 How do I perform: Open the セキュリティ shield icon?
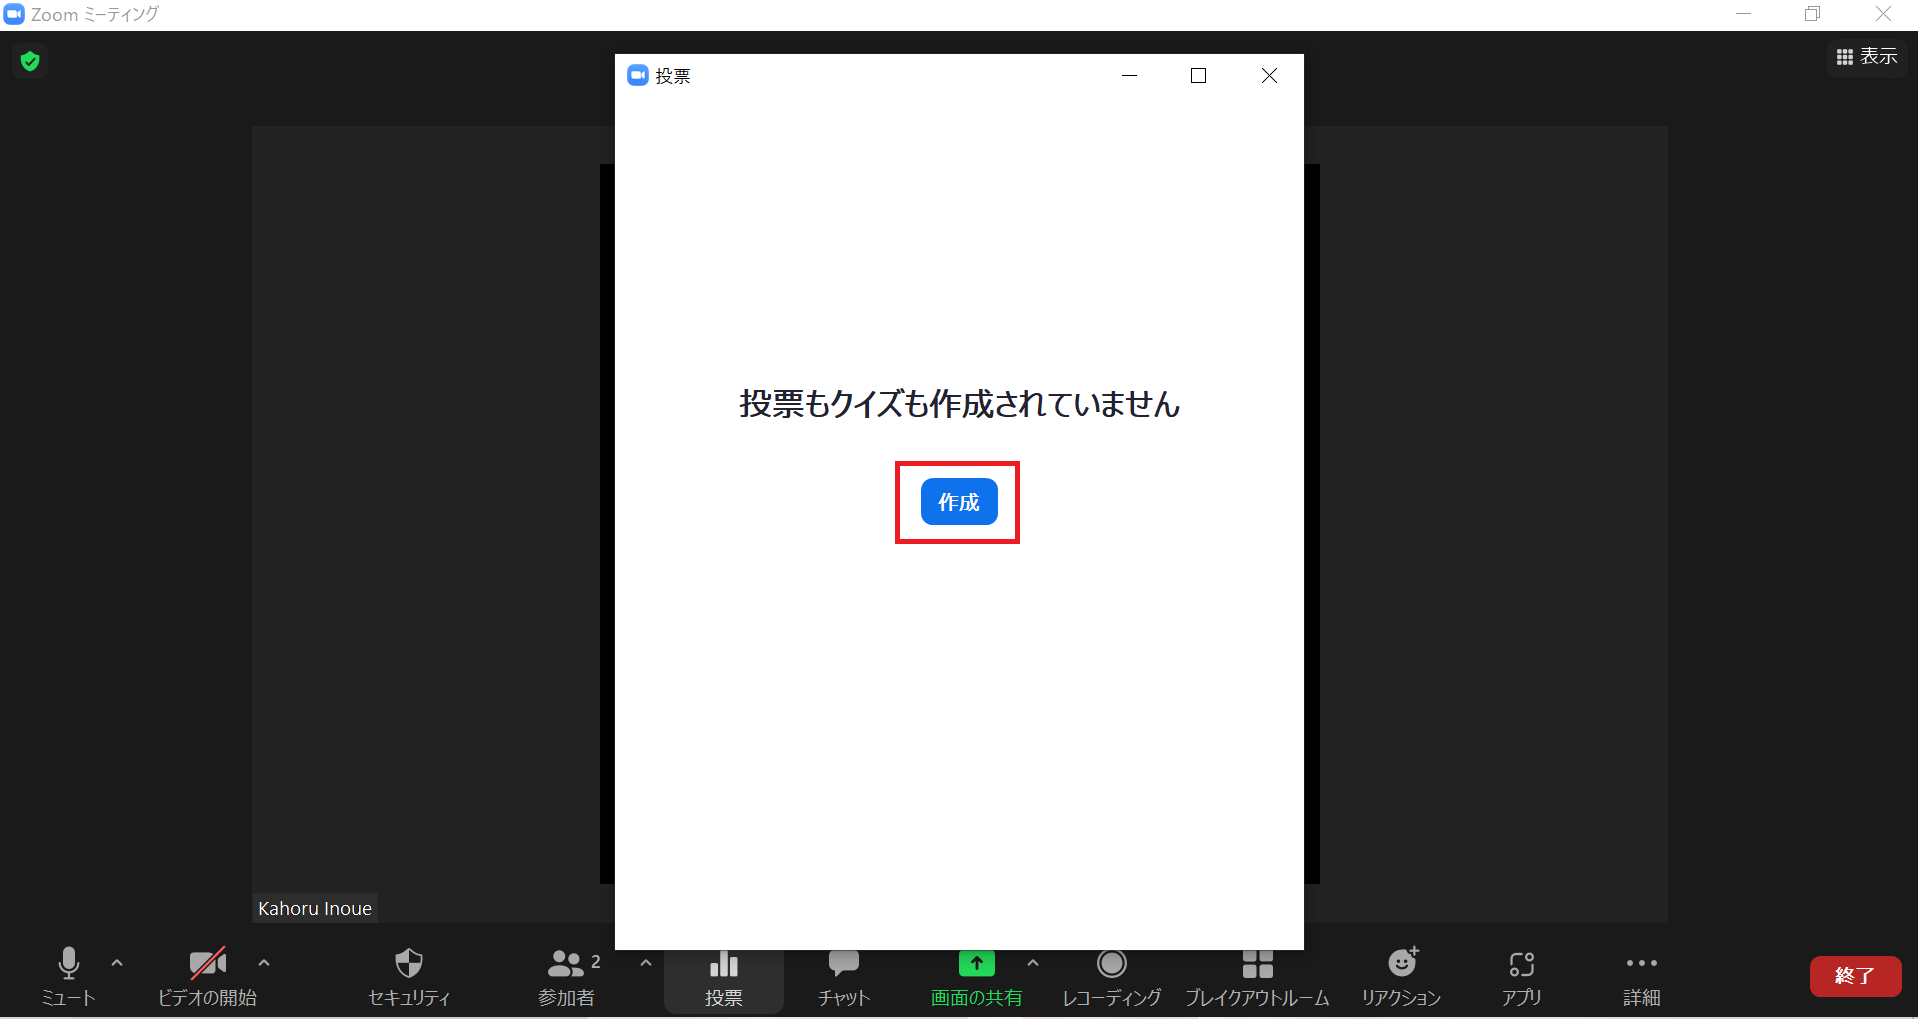coord(409,975)
